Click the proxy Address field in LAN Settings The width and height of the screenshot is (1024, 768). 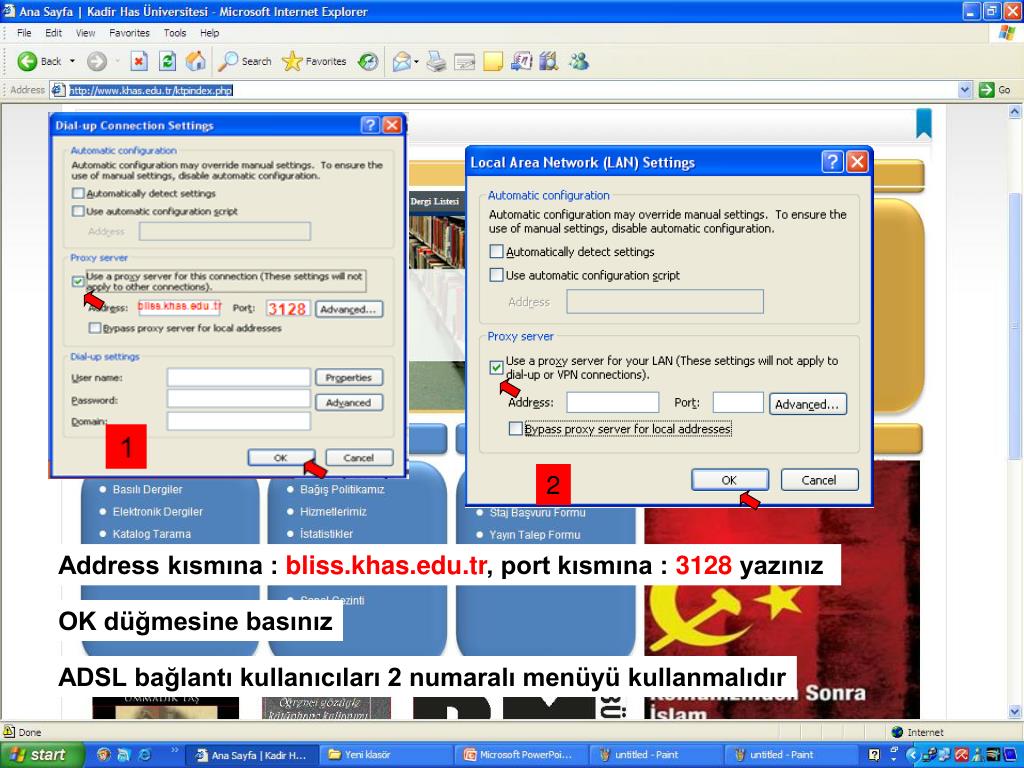613,402
